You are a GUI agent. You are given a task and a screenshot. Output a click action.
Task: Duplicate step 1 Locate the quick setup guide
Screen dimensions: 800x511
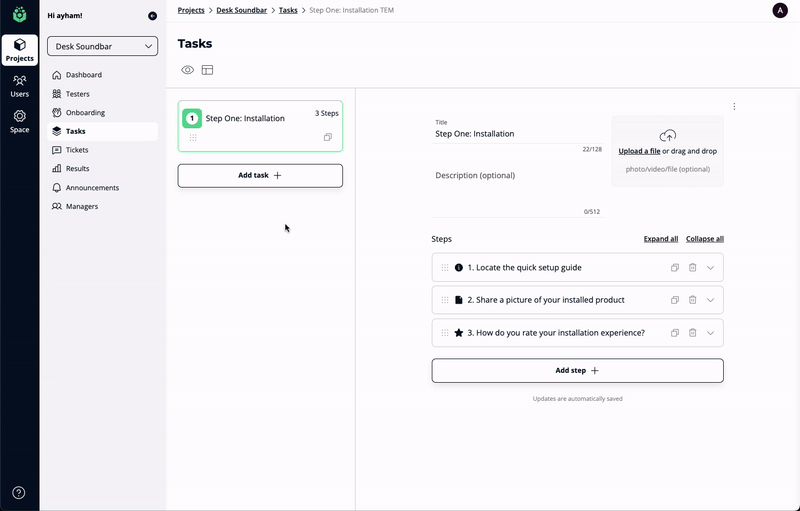(675, 268)
